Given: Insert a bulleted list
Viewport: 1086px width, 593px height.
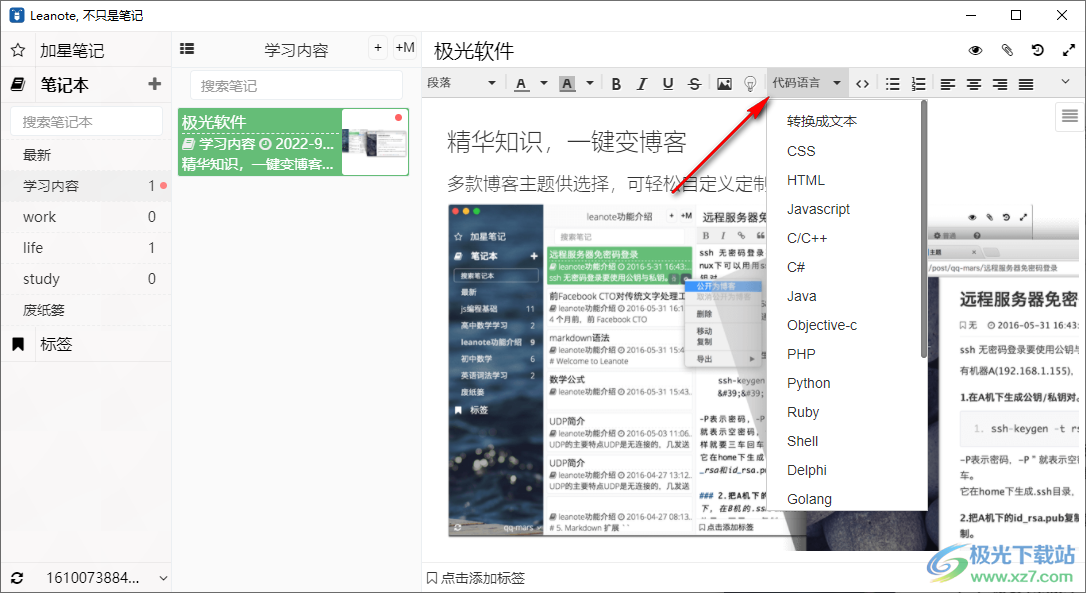Looking at the screenshot, I should pyautogui.click(x=893, y=84).
